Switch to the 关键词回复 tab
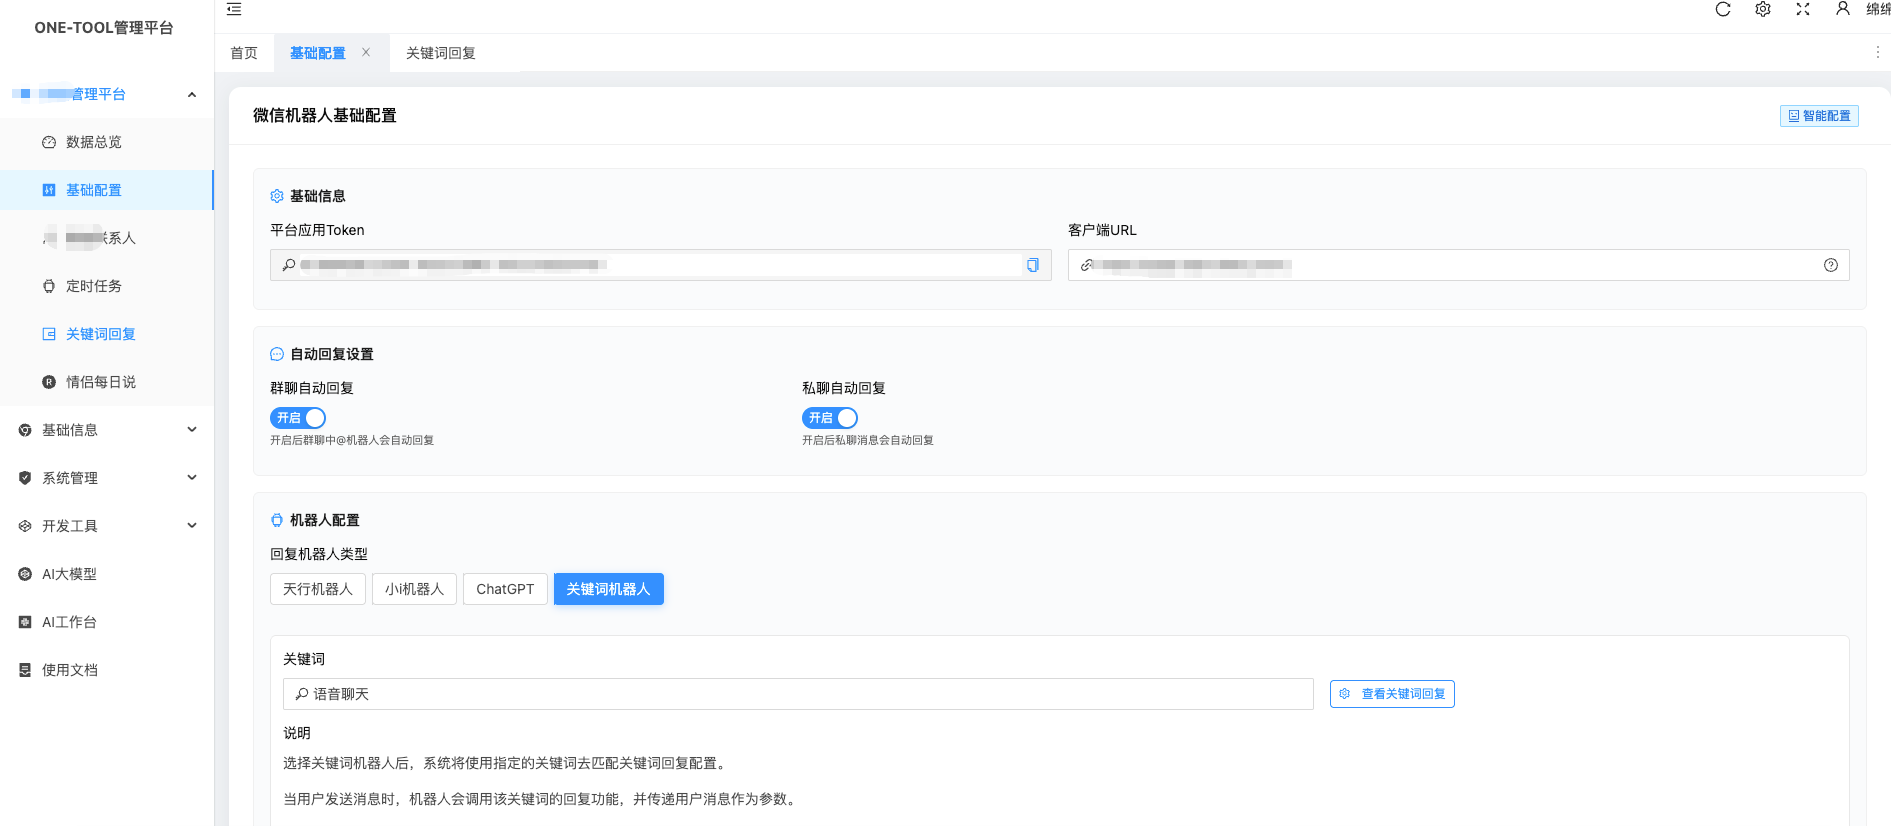The height and width of the screenshot is (826, 1891). [441, 53]
